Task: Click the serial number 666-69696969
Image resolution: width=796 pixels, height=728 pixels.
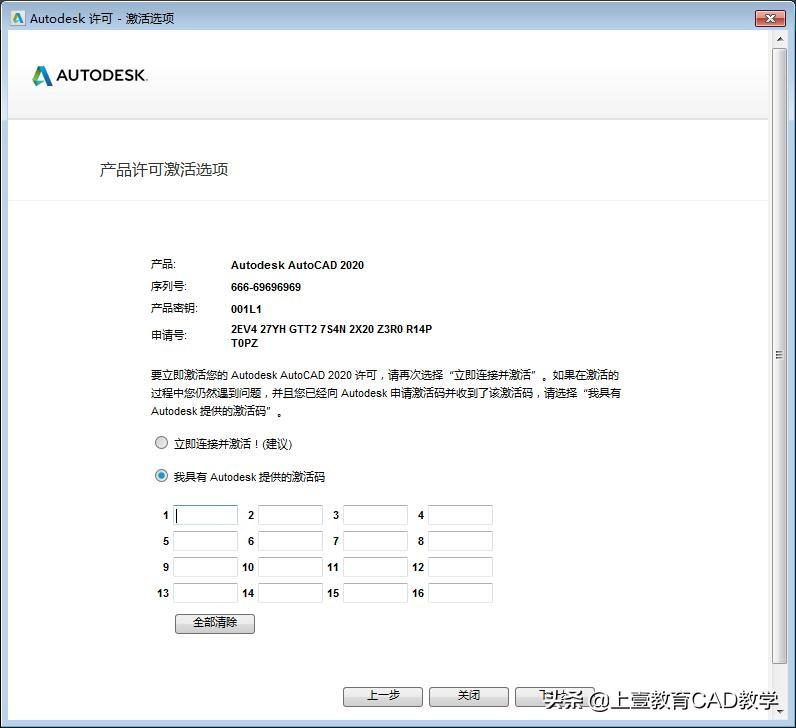Action: coord(266,287)
